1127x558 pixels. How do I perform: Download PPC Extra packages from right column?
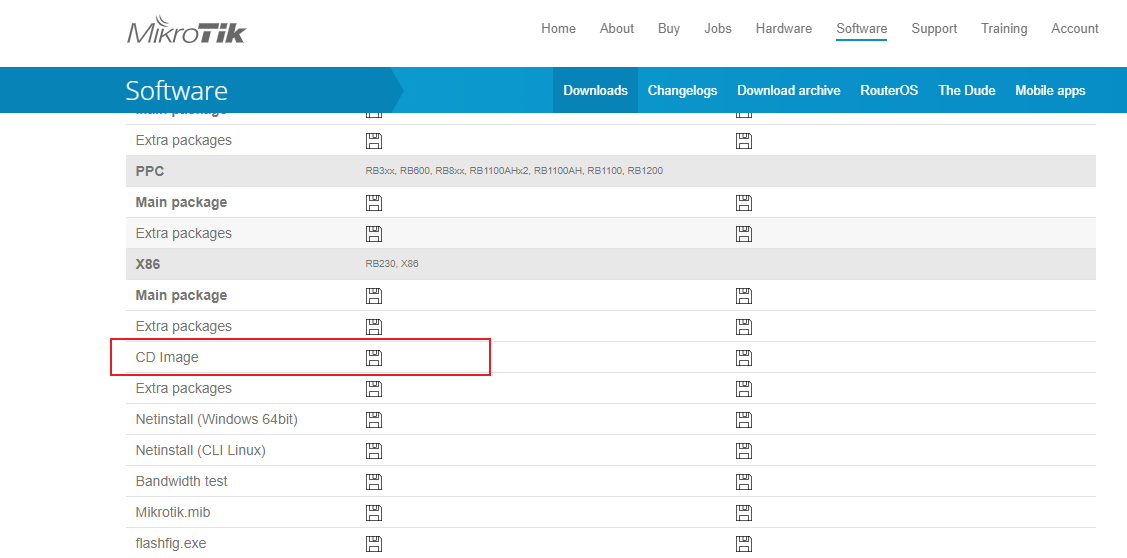744,234
